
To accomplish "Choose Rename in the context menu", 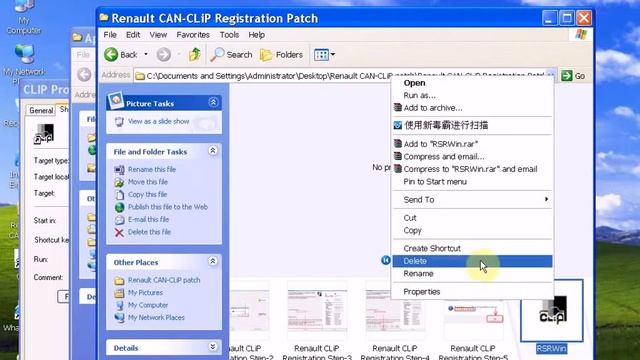I will pos(472,273).
